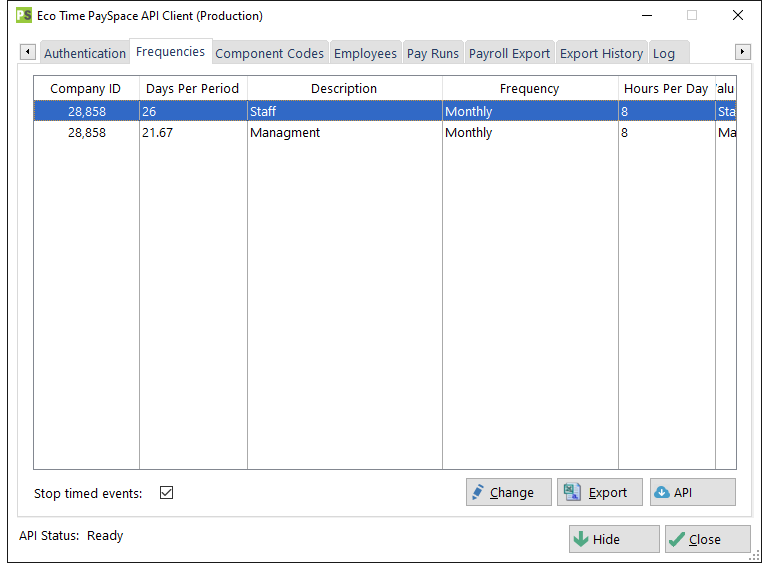The width and height of the screenshot is (769, 570).
Task: Click the API download button
Action: point(692,492)
